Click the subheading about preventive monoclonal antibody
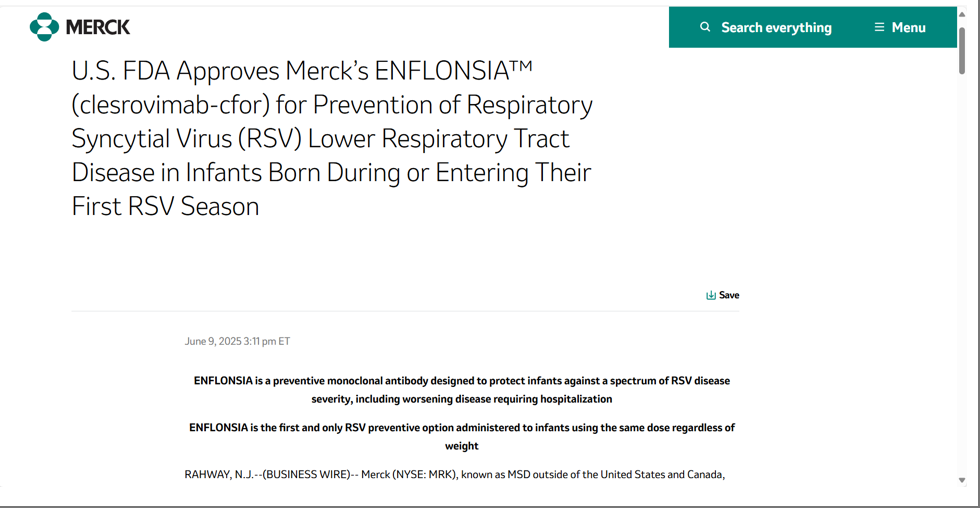The height and width of the screenshot is (508, 980). (x=462, y=390)
